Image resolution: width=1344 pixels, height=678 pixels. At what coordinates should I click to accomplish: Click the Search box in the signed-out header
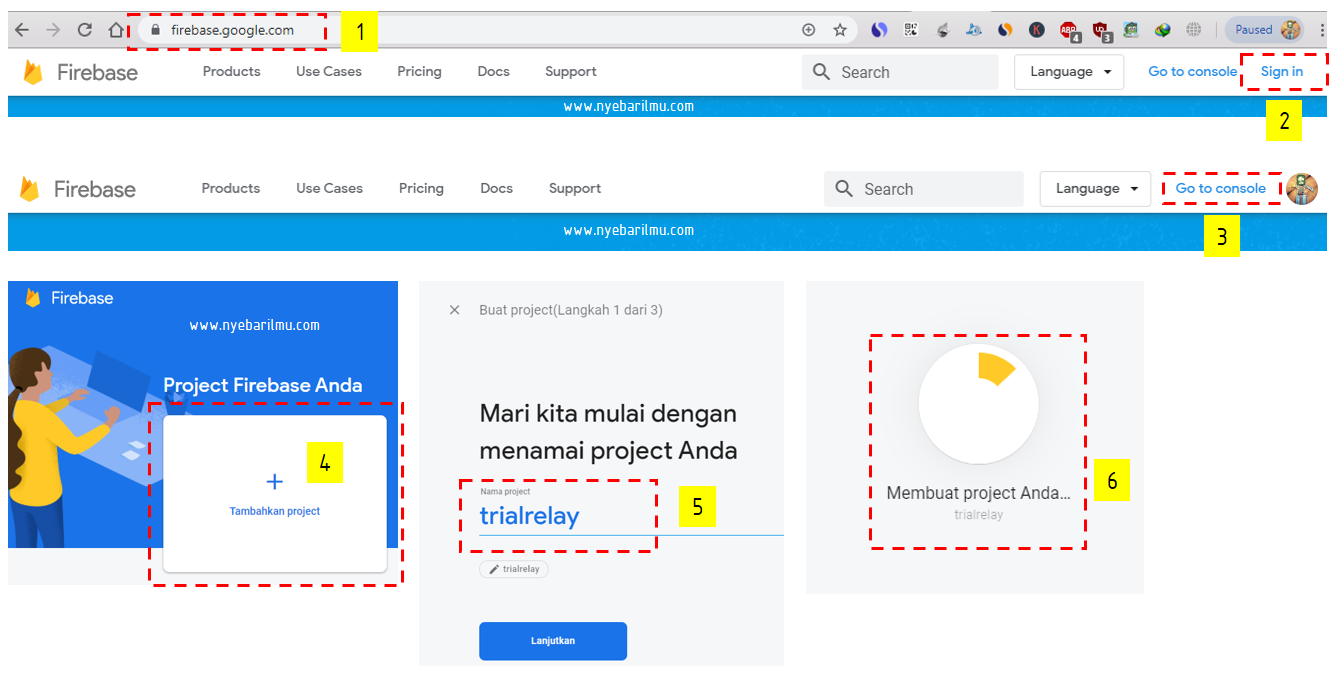pos(900,72)
